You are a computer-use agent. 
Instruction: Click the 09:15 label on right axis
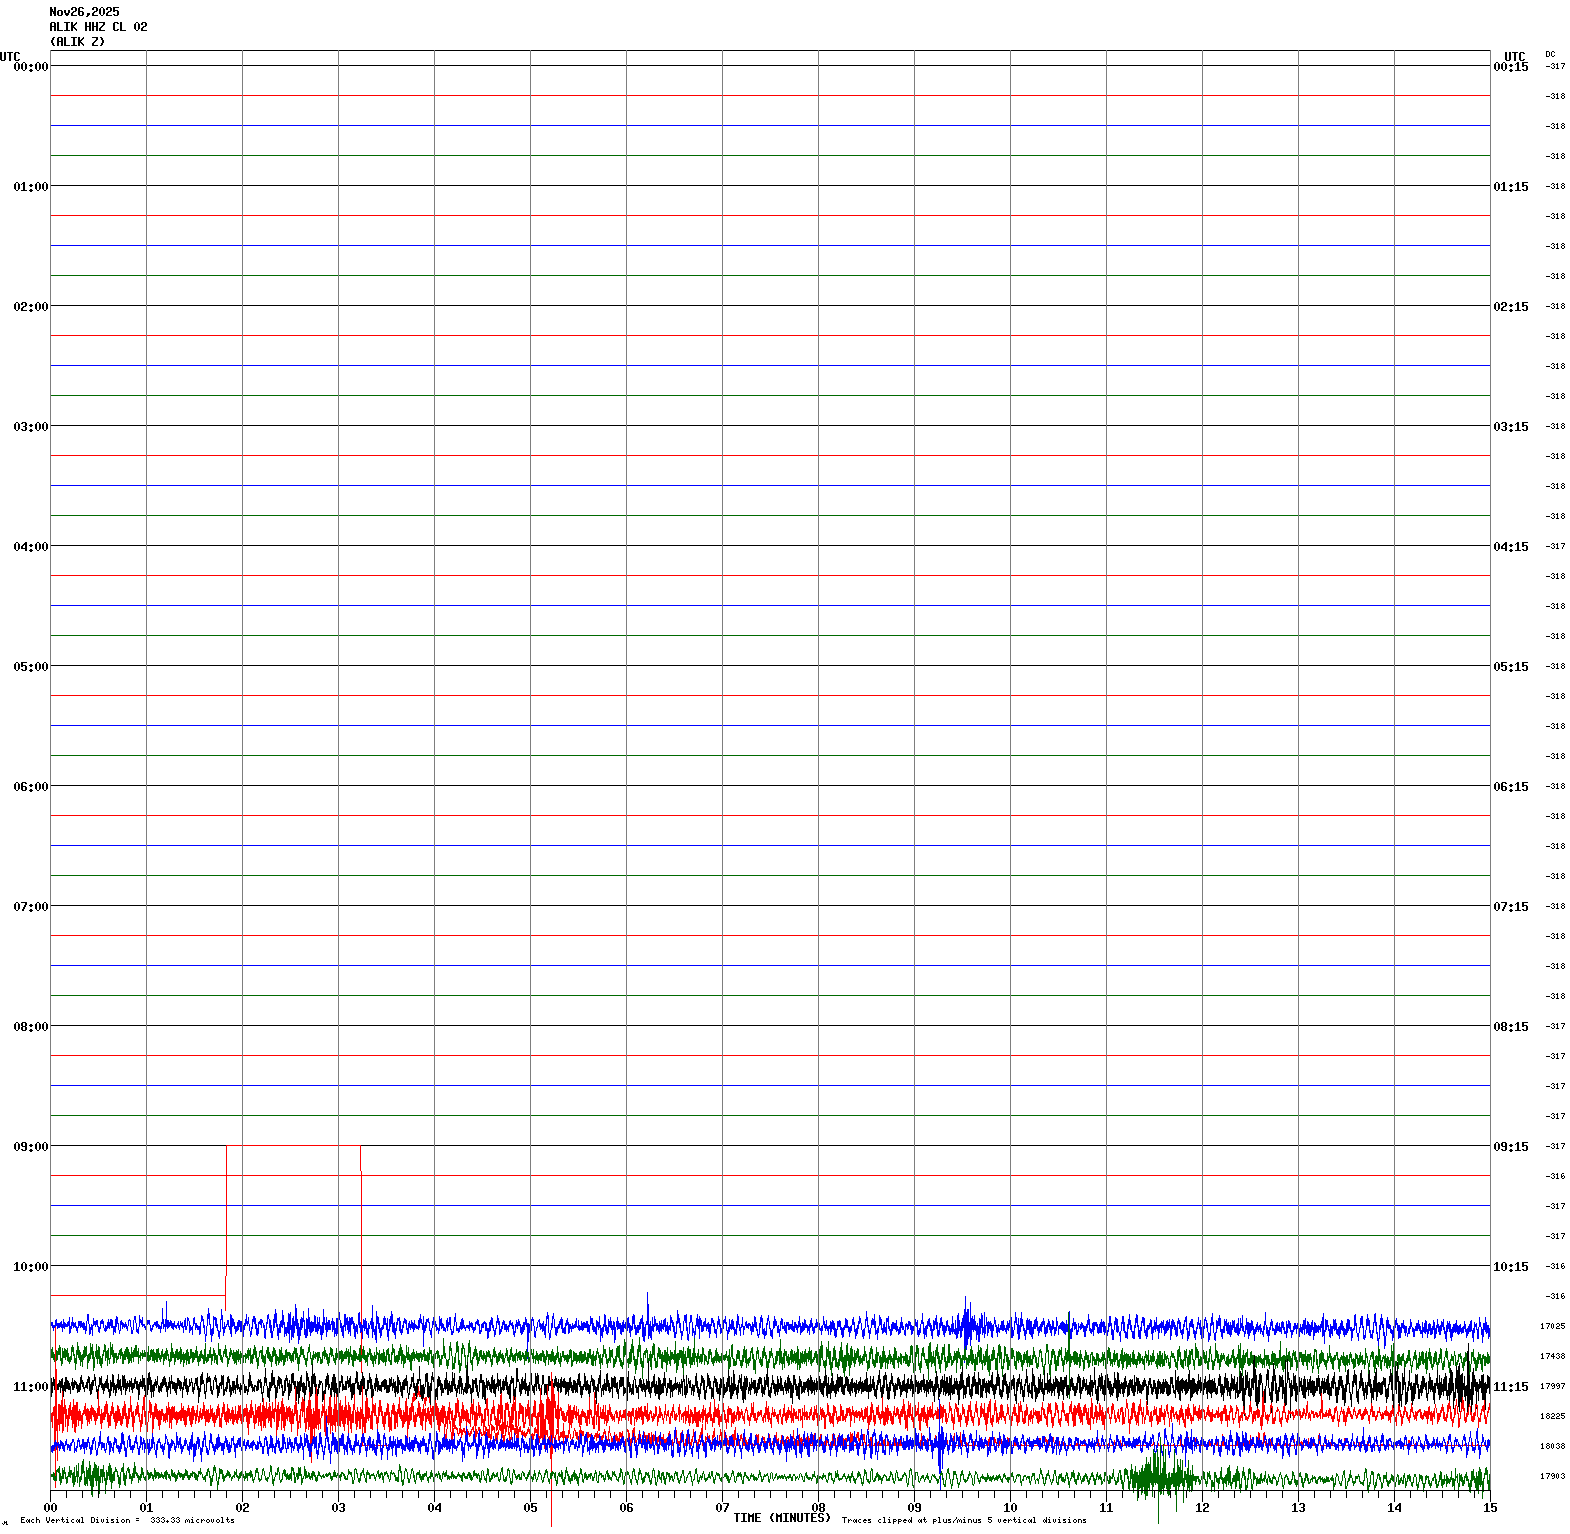coord(1510,1147)
